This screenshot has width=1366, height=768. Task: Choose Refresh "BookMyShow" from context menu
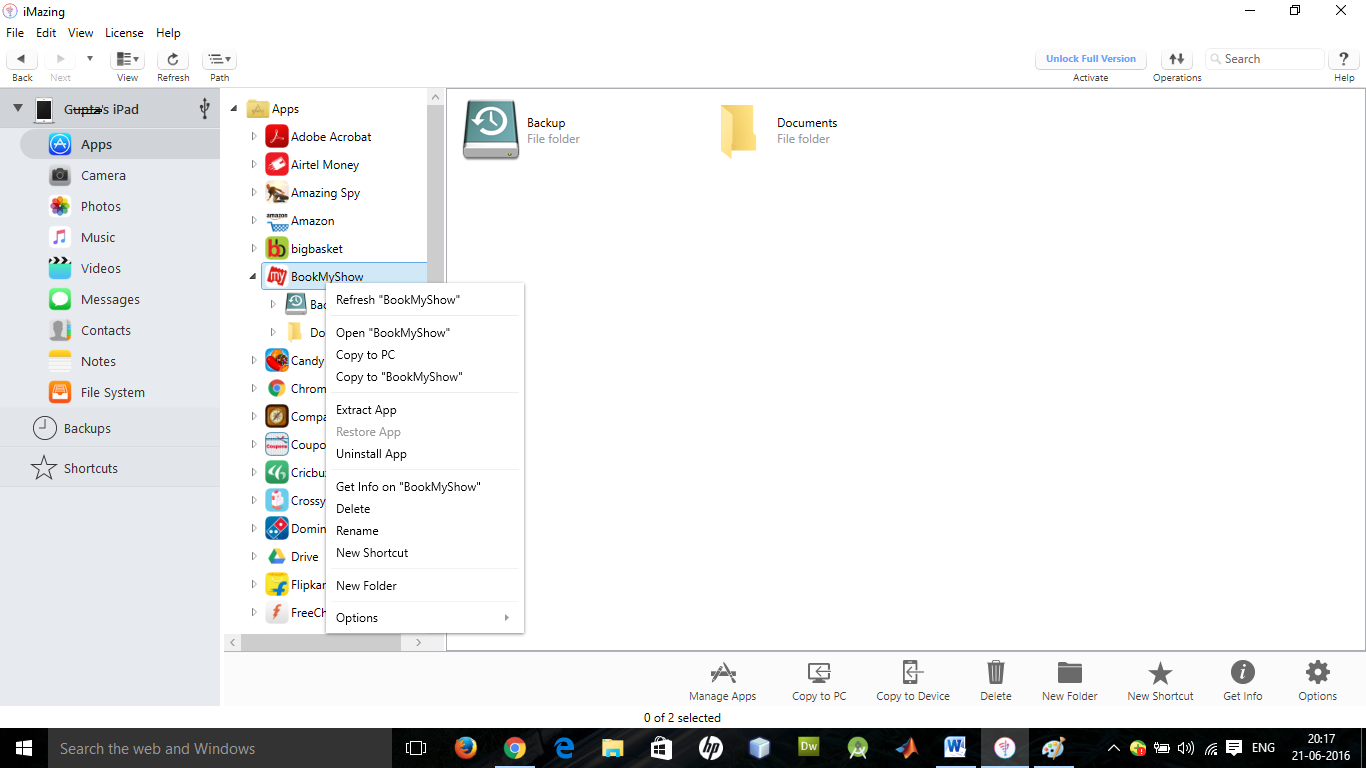[424, 300]
